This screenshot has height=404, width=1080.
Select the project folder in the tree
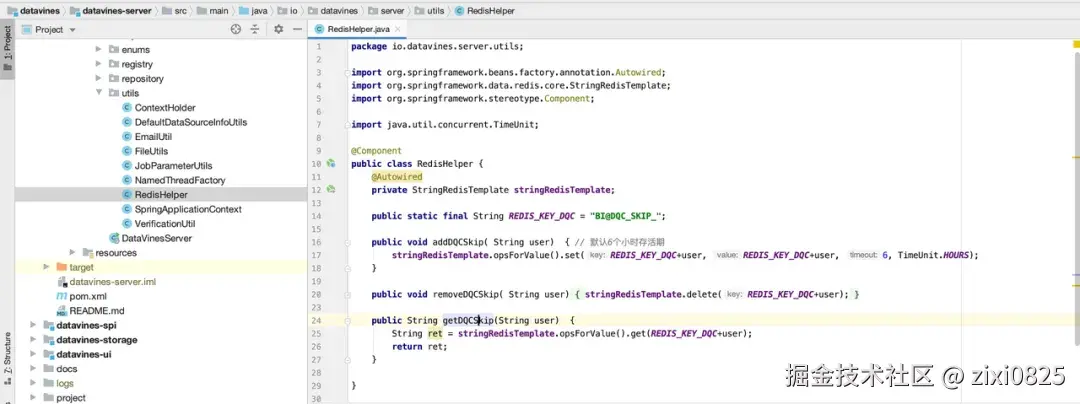[71, 398]
